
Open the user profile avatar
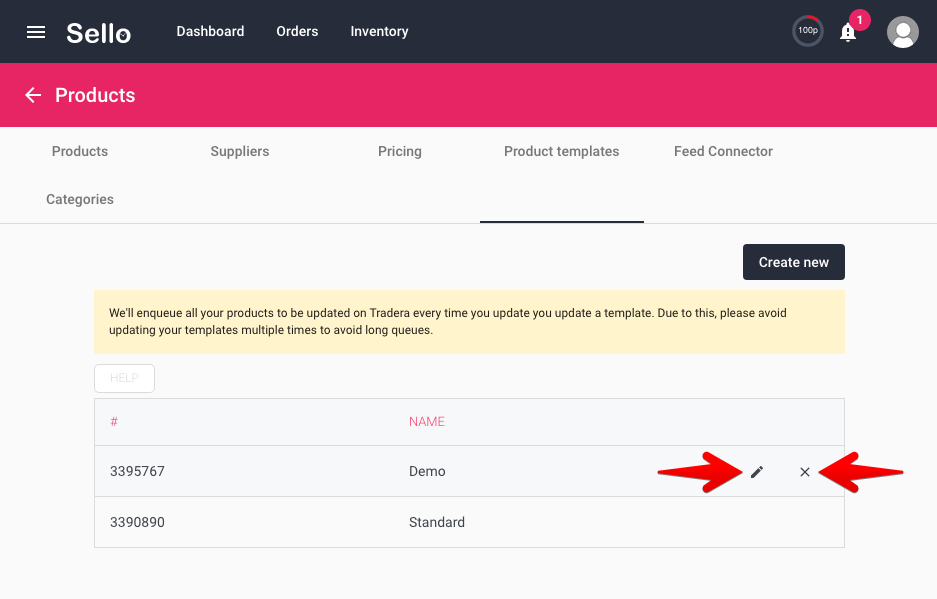[x=902, y=32]
